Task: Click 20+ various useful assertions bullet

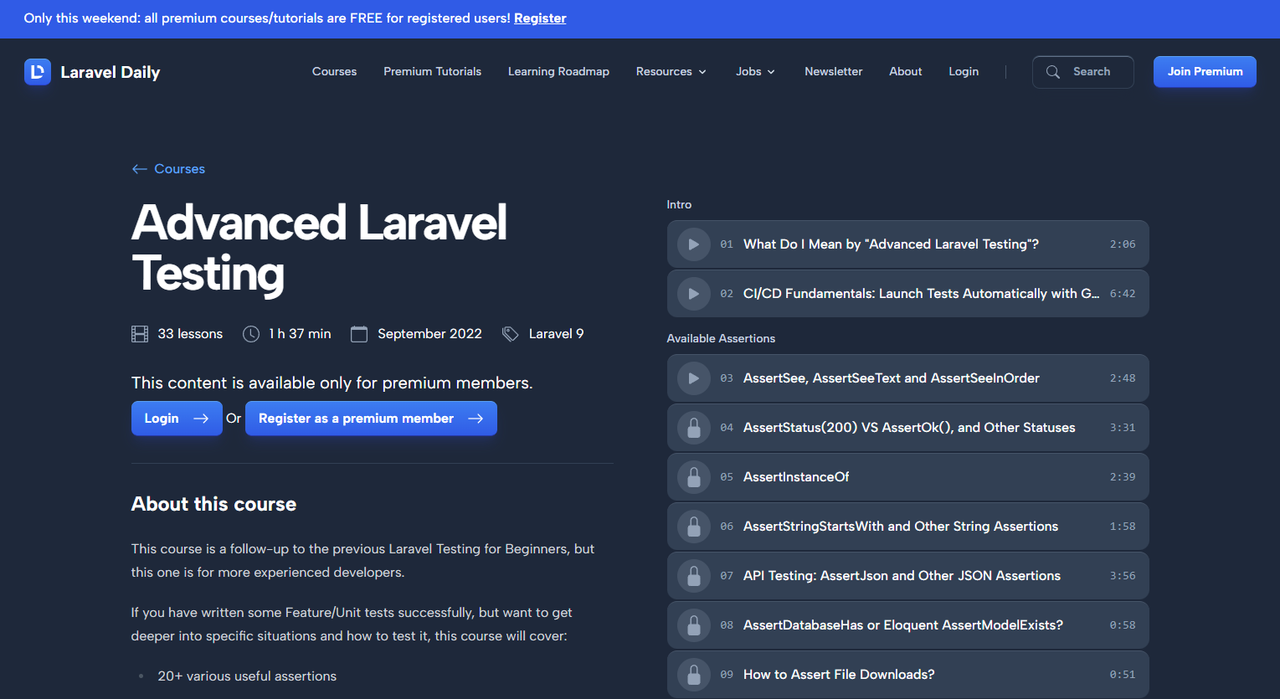Action: (x=247, y=676)
